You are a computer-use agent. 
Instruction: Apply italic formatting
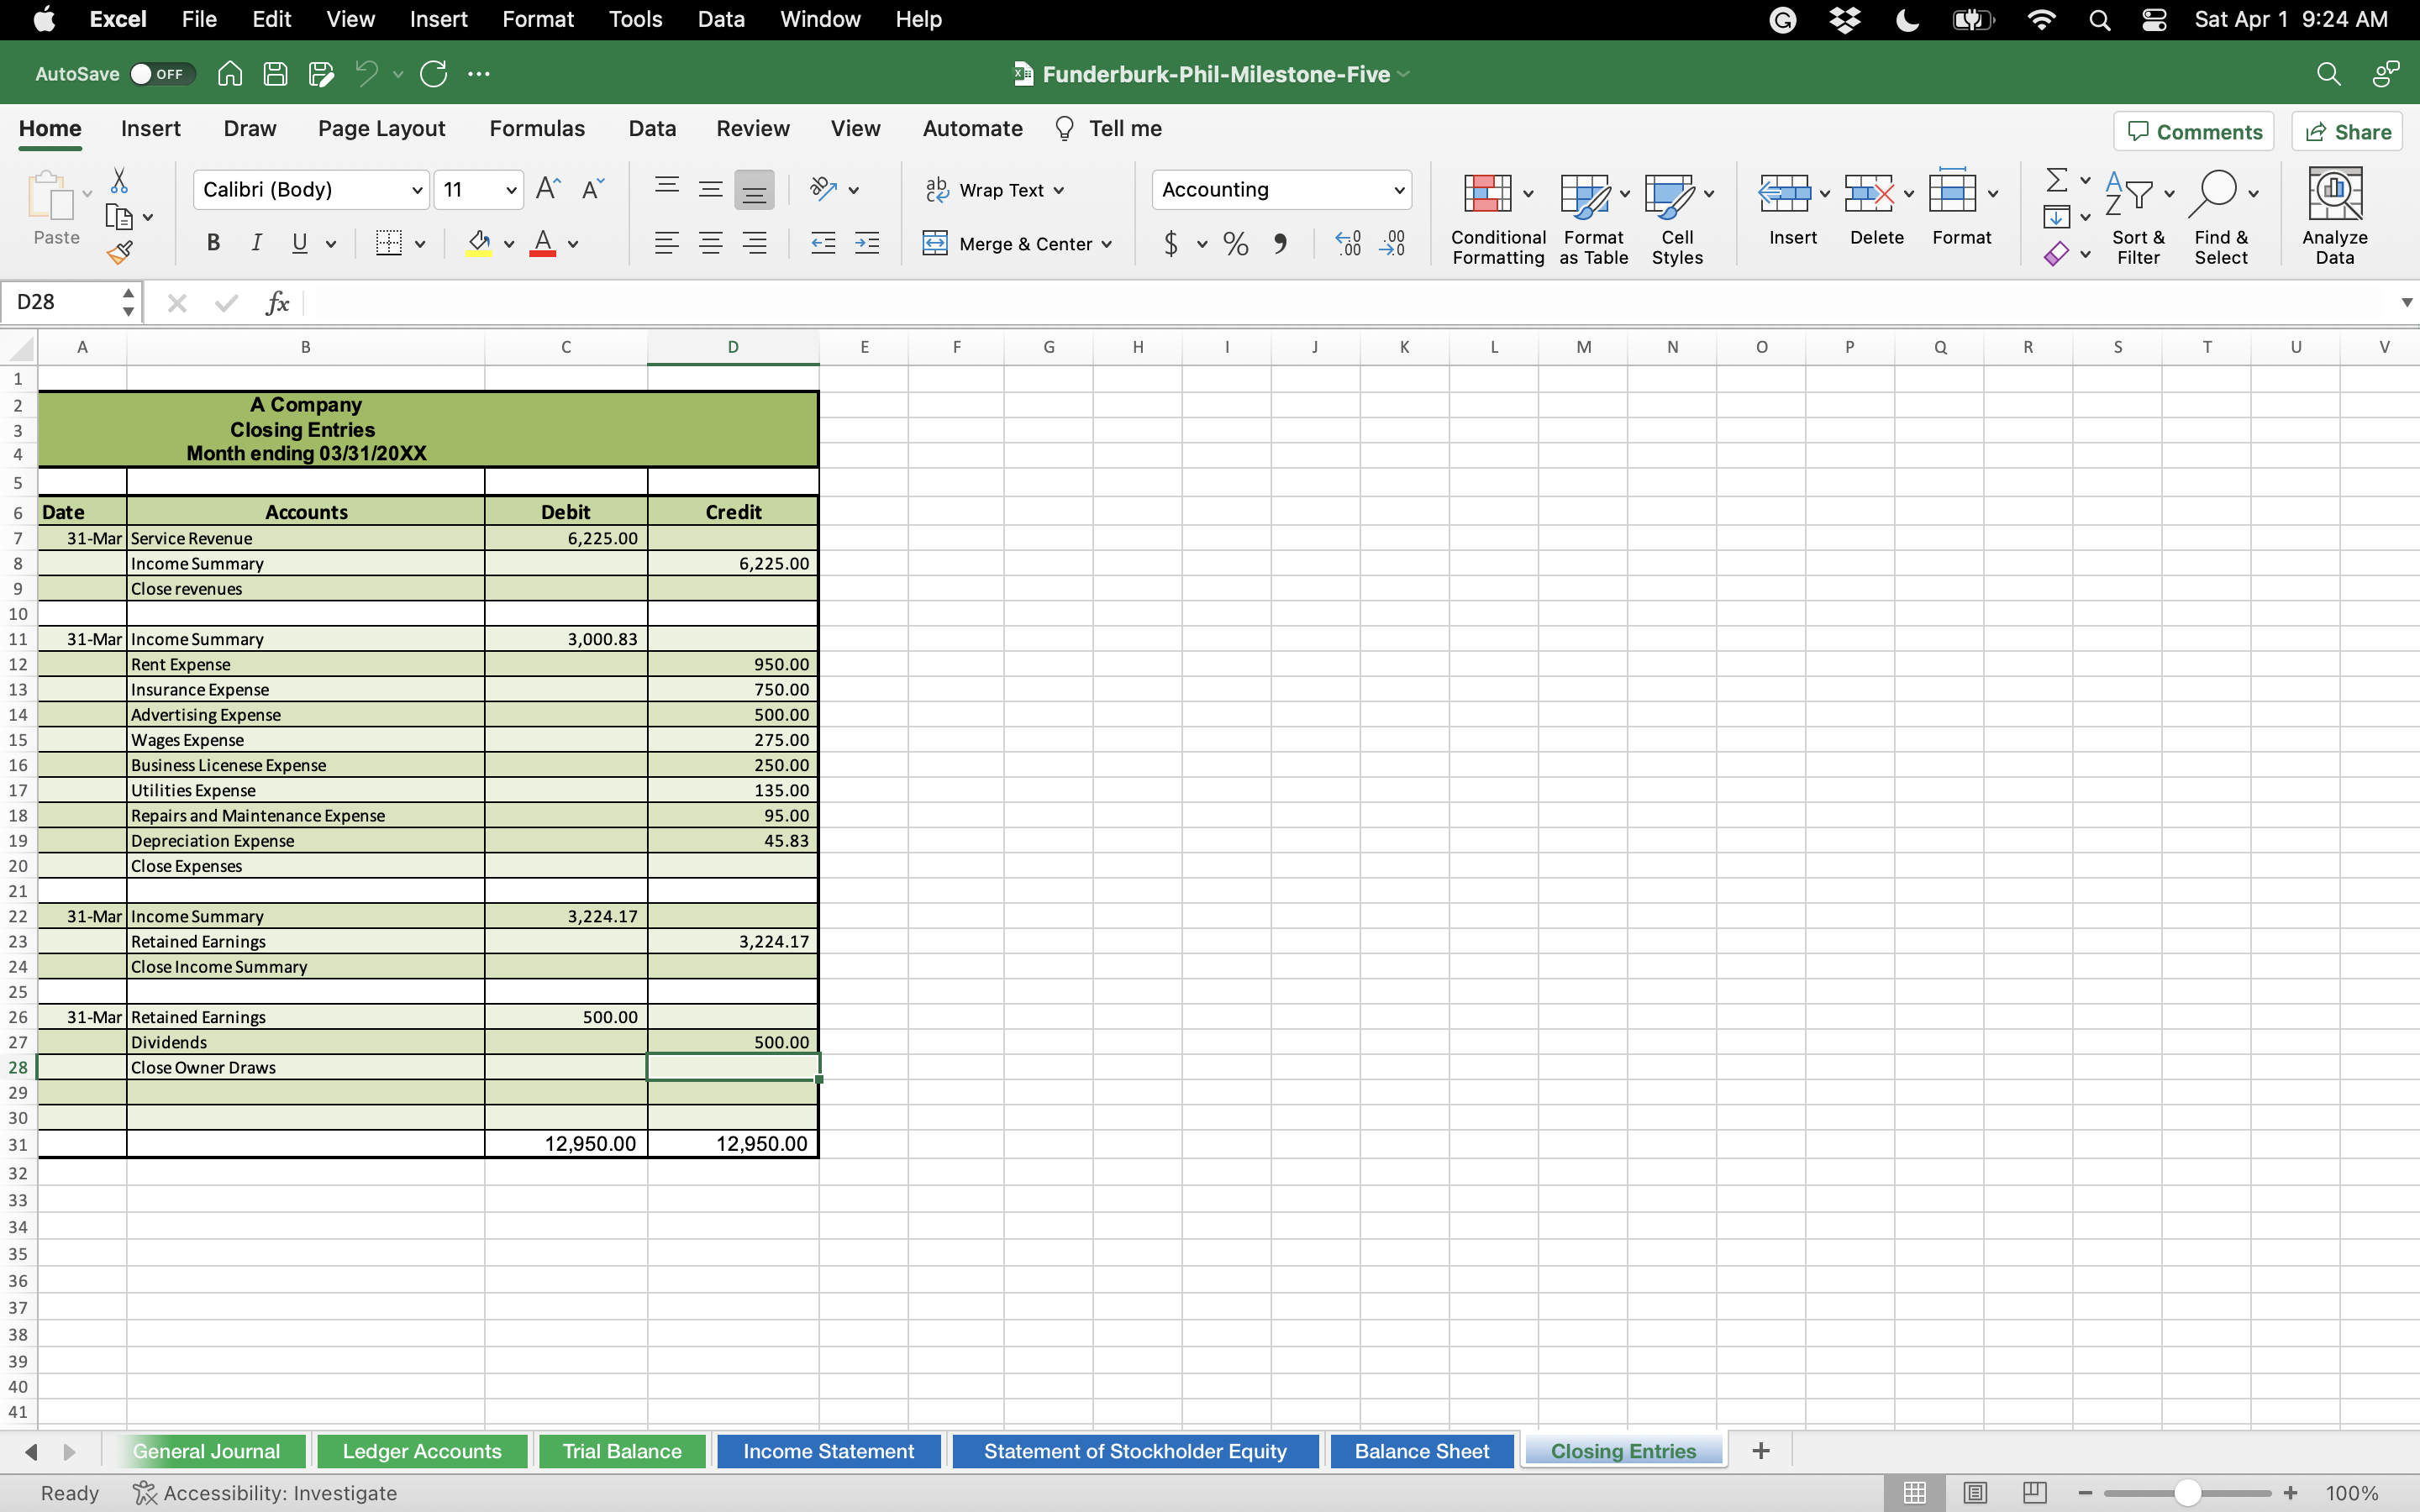(256, 243)
